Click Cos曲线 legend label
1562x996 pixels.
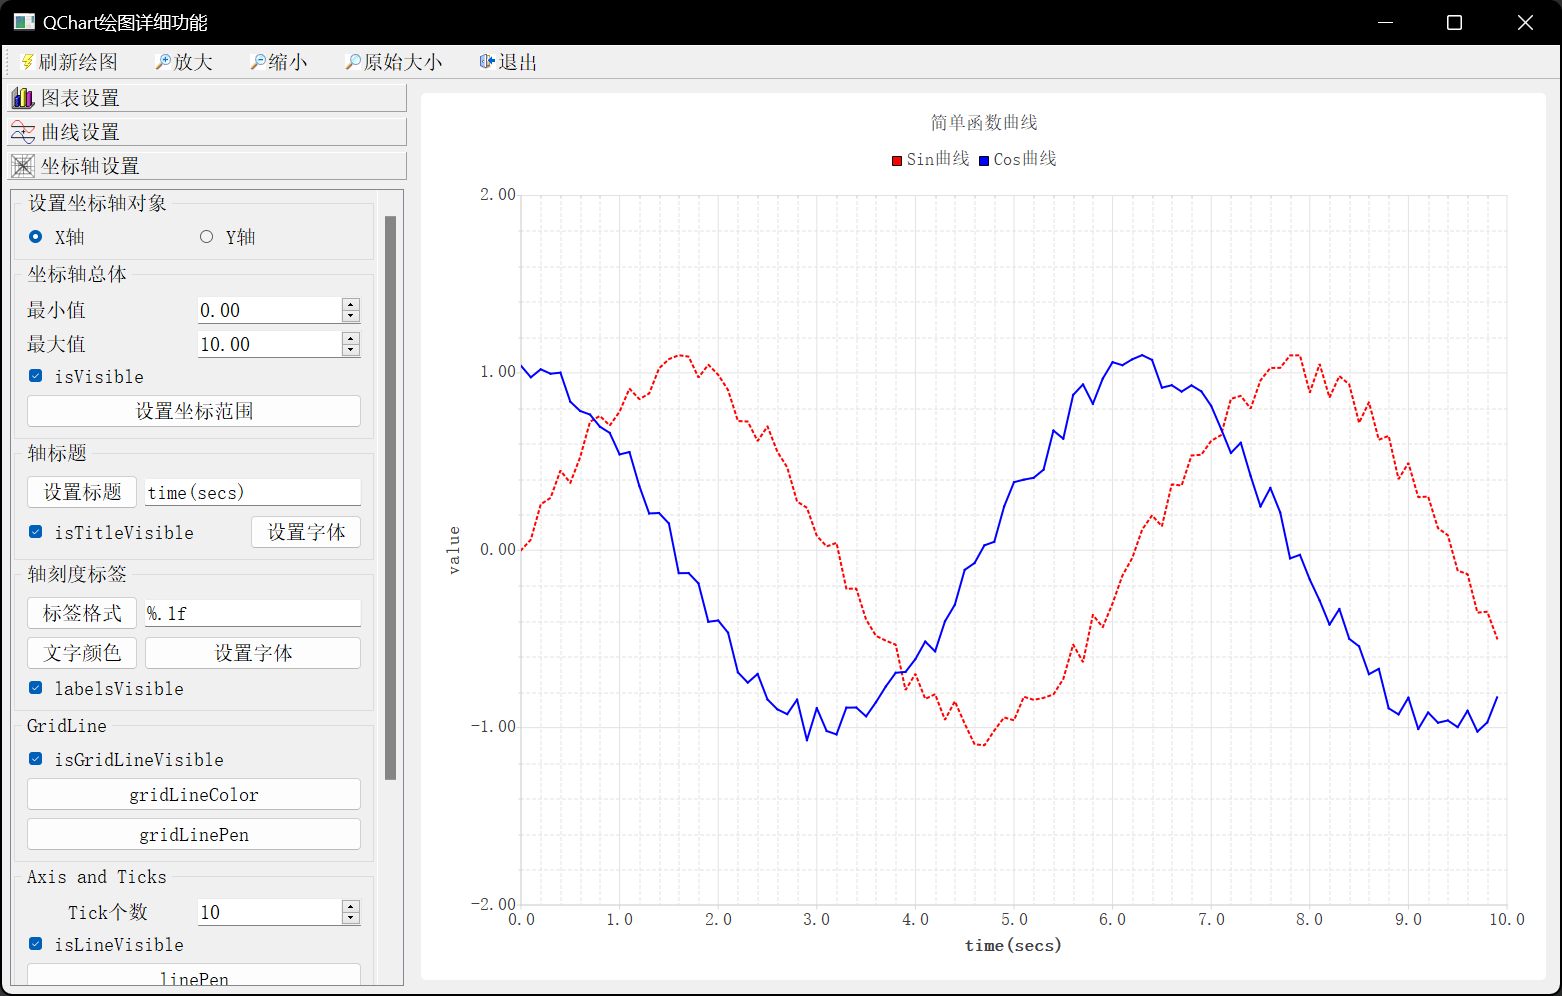click(1025, 159)
